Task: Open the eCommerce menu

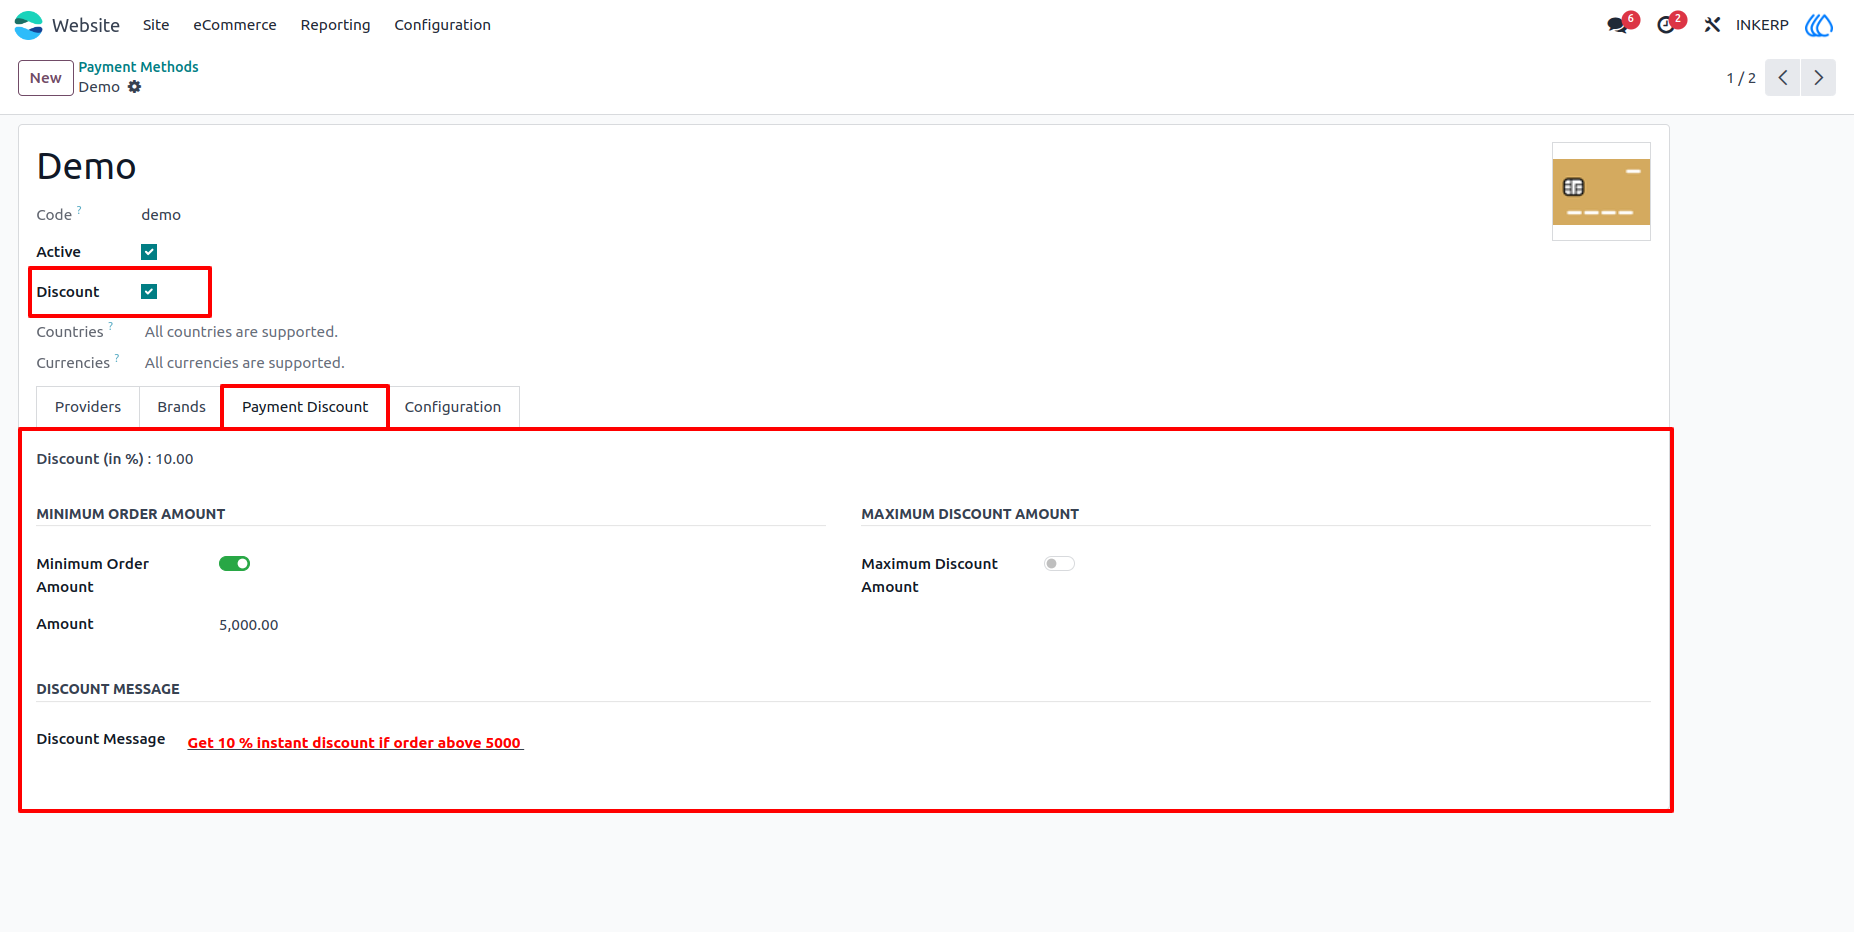Action: click(x=235, y=25)
